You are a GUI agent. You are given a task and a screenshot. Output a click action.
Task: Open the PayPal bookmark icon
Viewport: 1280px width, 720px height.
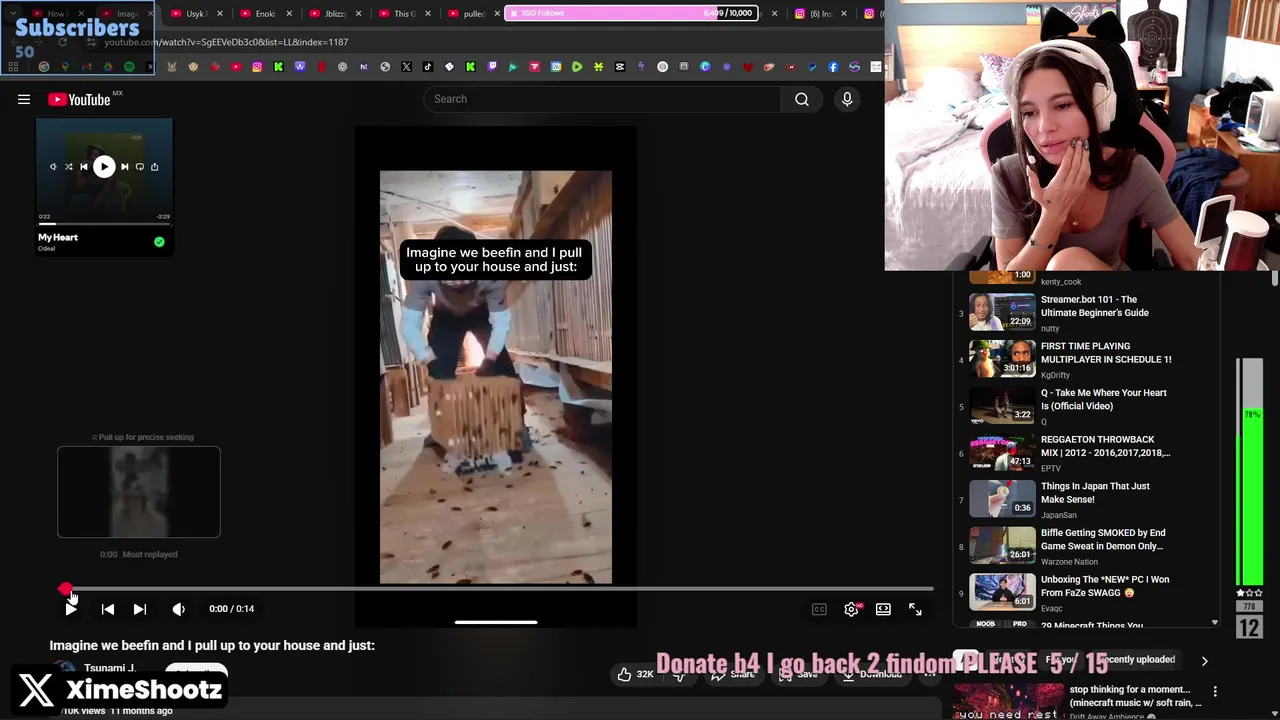click(x=811, y=67)
